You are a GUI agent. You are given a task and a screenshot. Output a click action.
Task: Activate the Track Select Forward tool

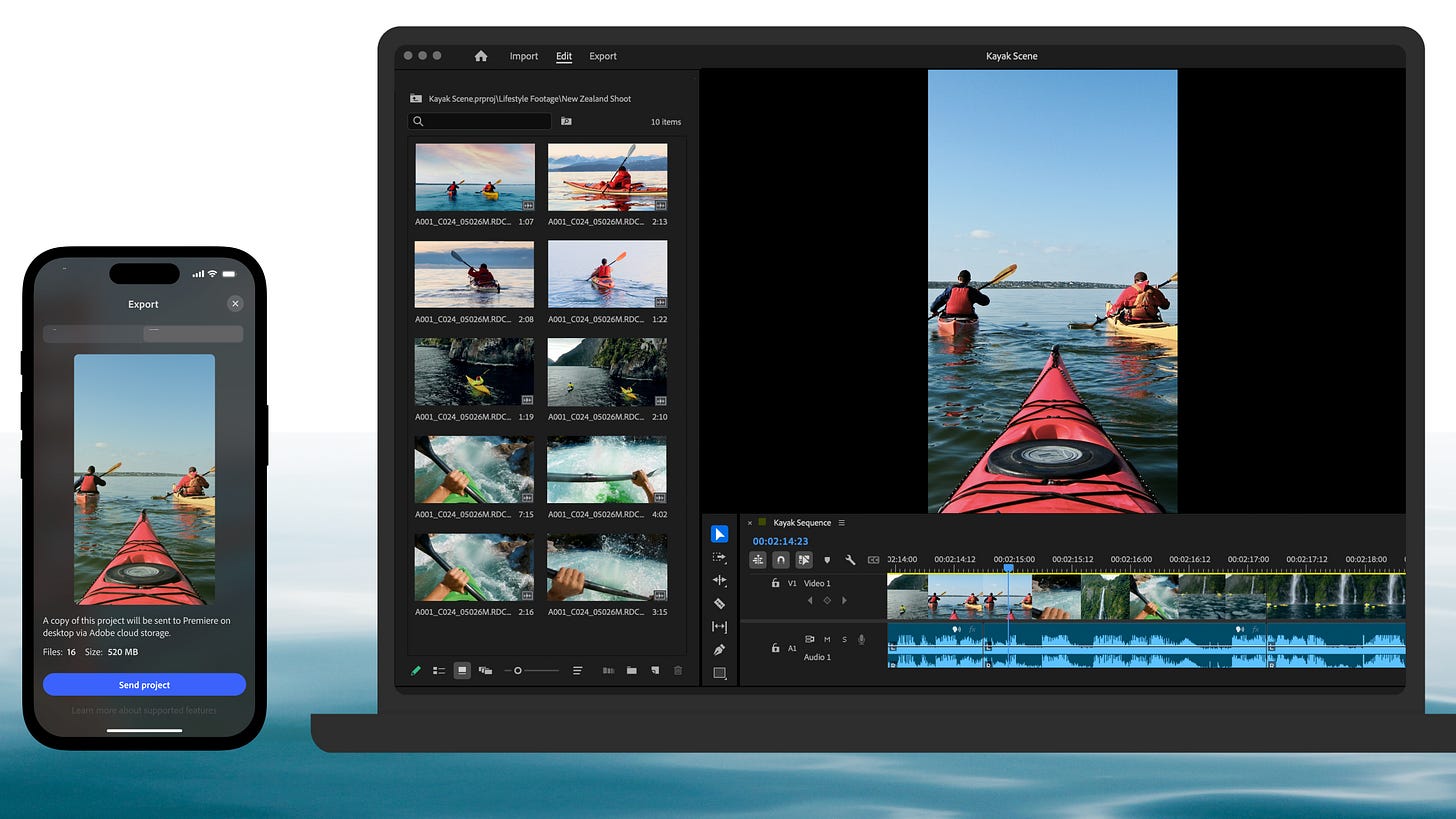pyautogui.click(x=720, y=556)
